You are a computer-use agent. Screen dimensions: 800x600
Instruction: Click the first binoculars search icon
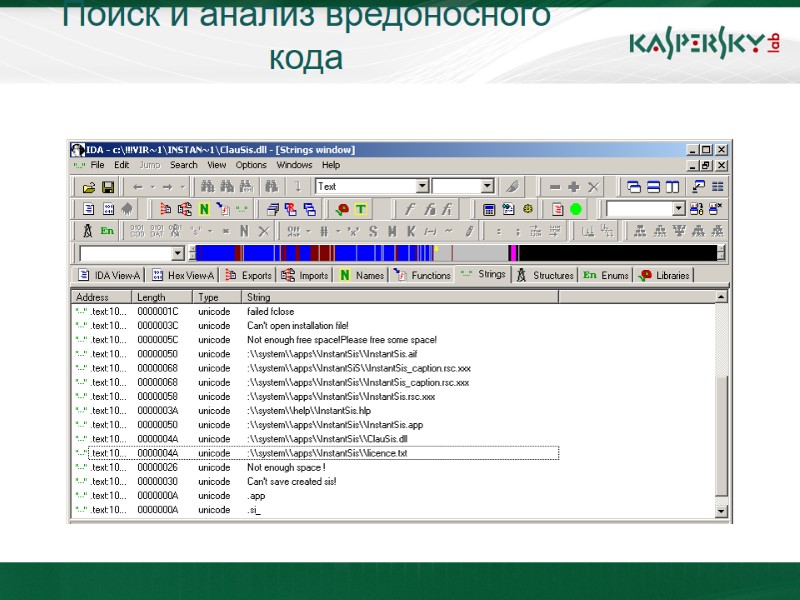(207, 187)
